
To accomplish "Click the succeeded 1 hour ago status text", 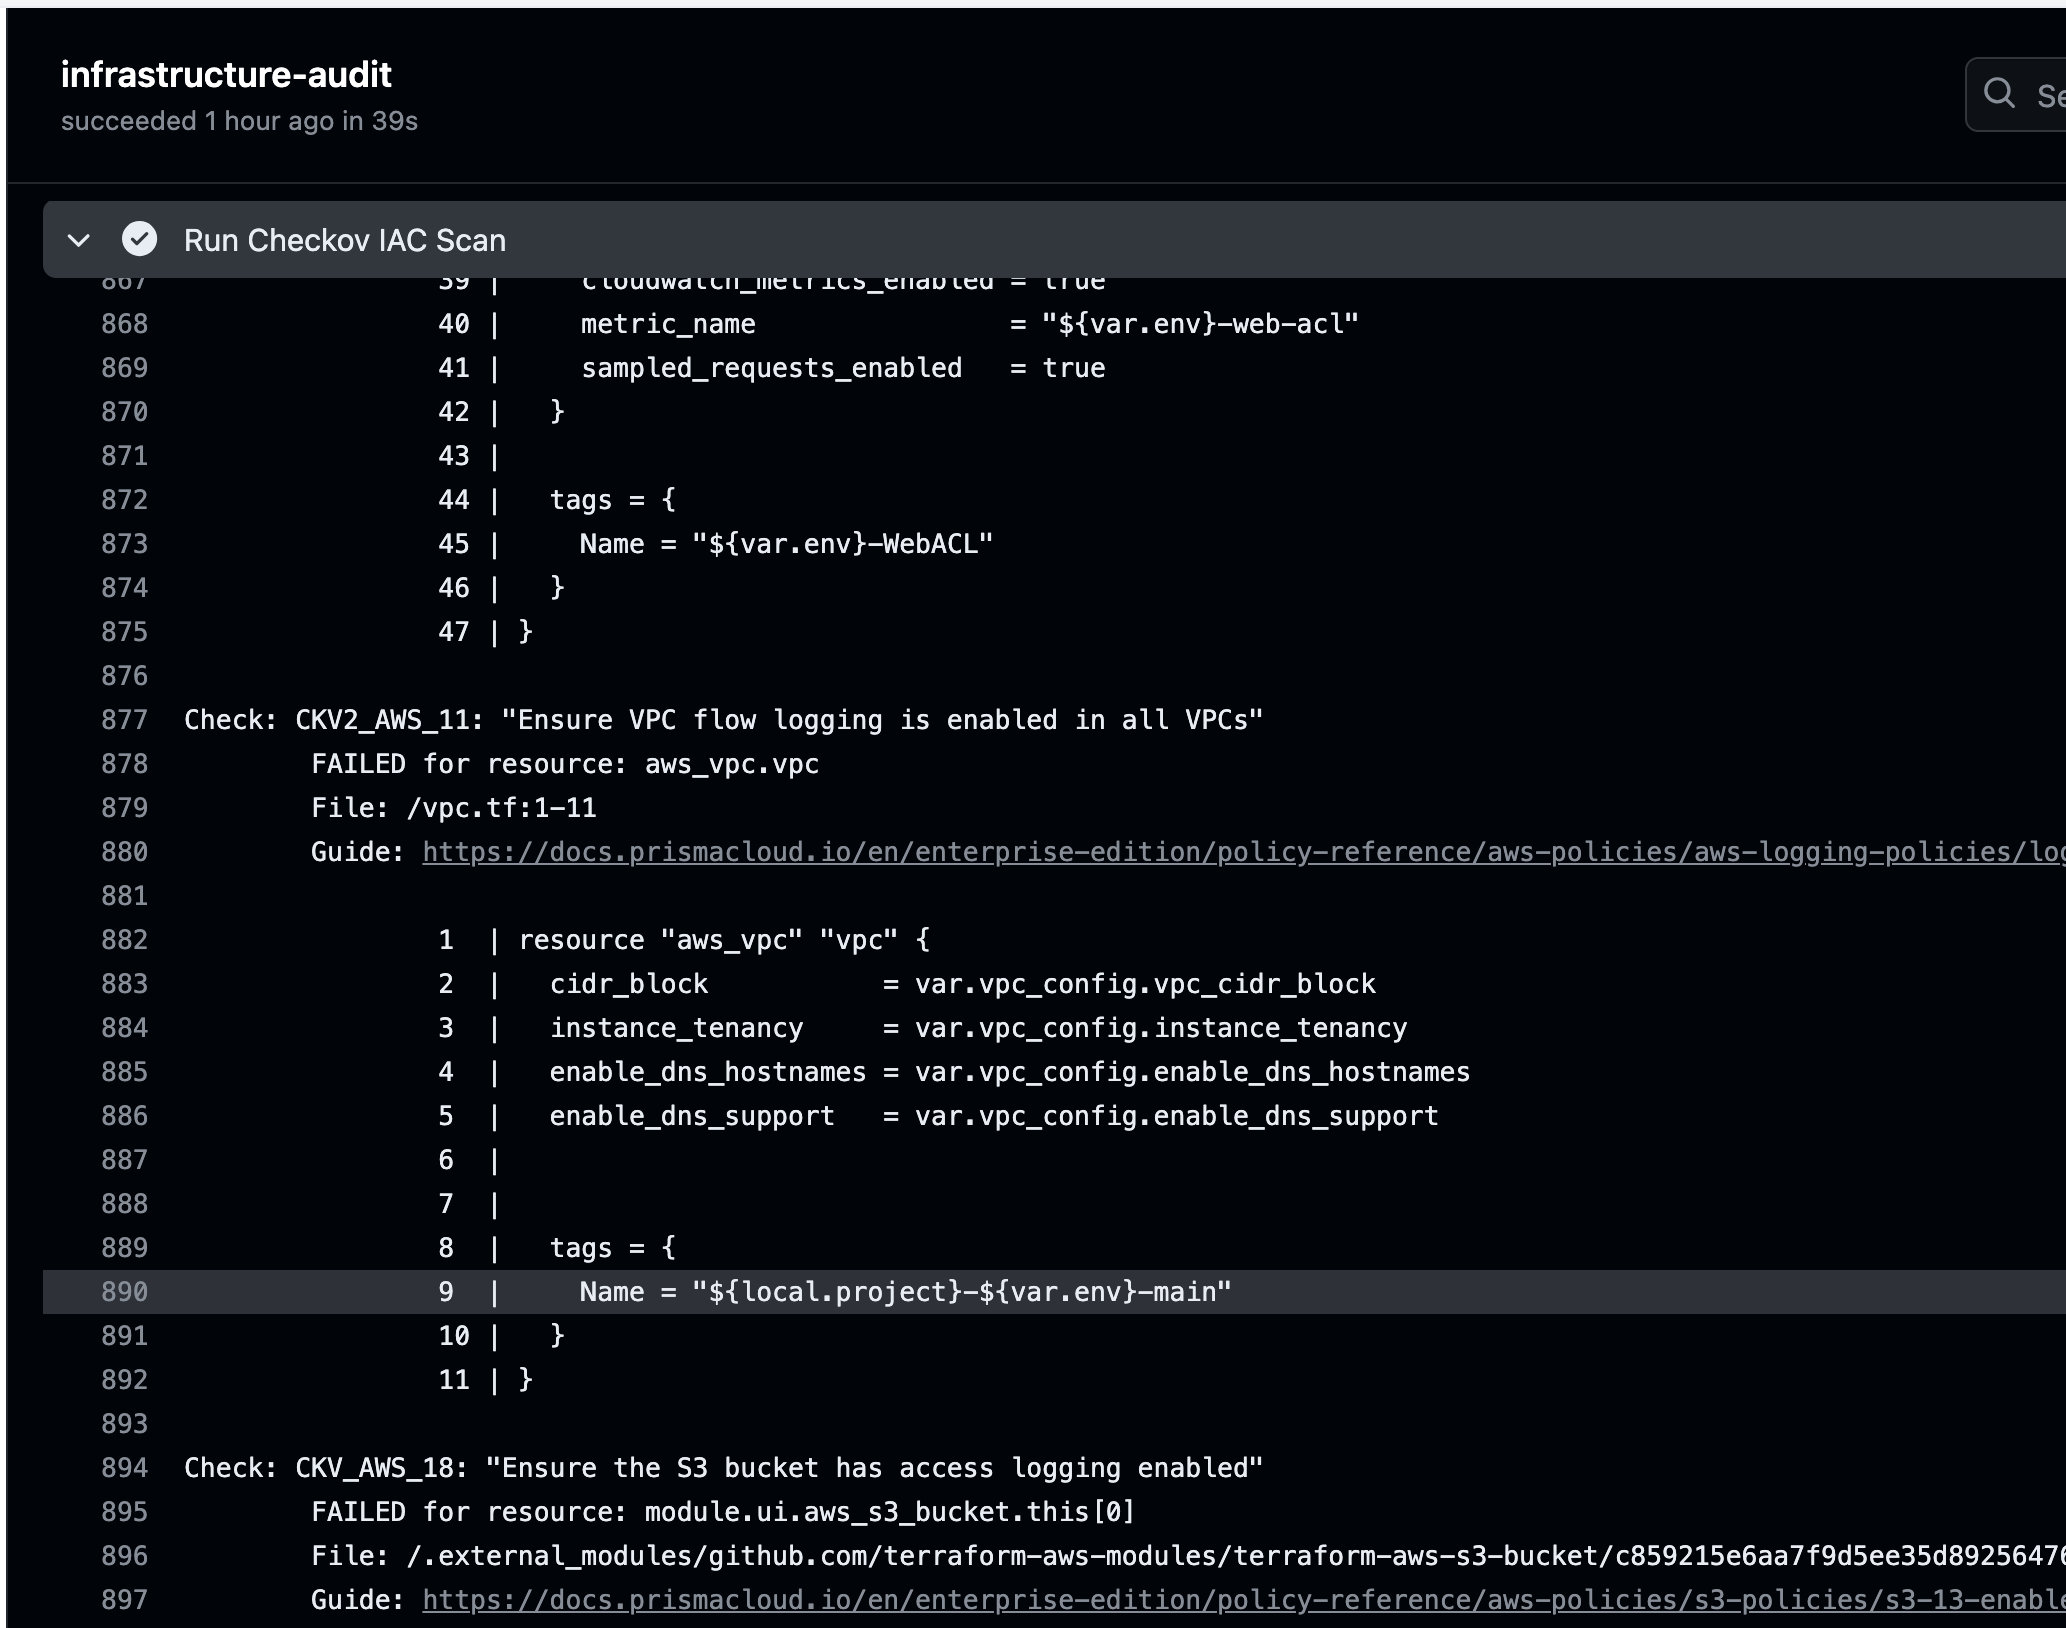I will 239,121.
